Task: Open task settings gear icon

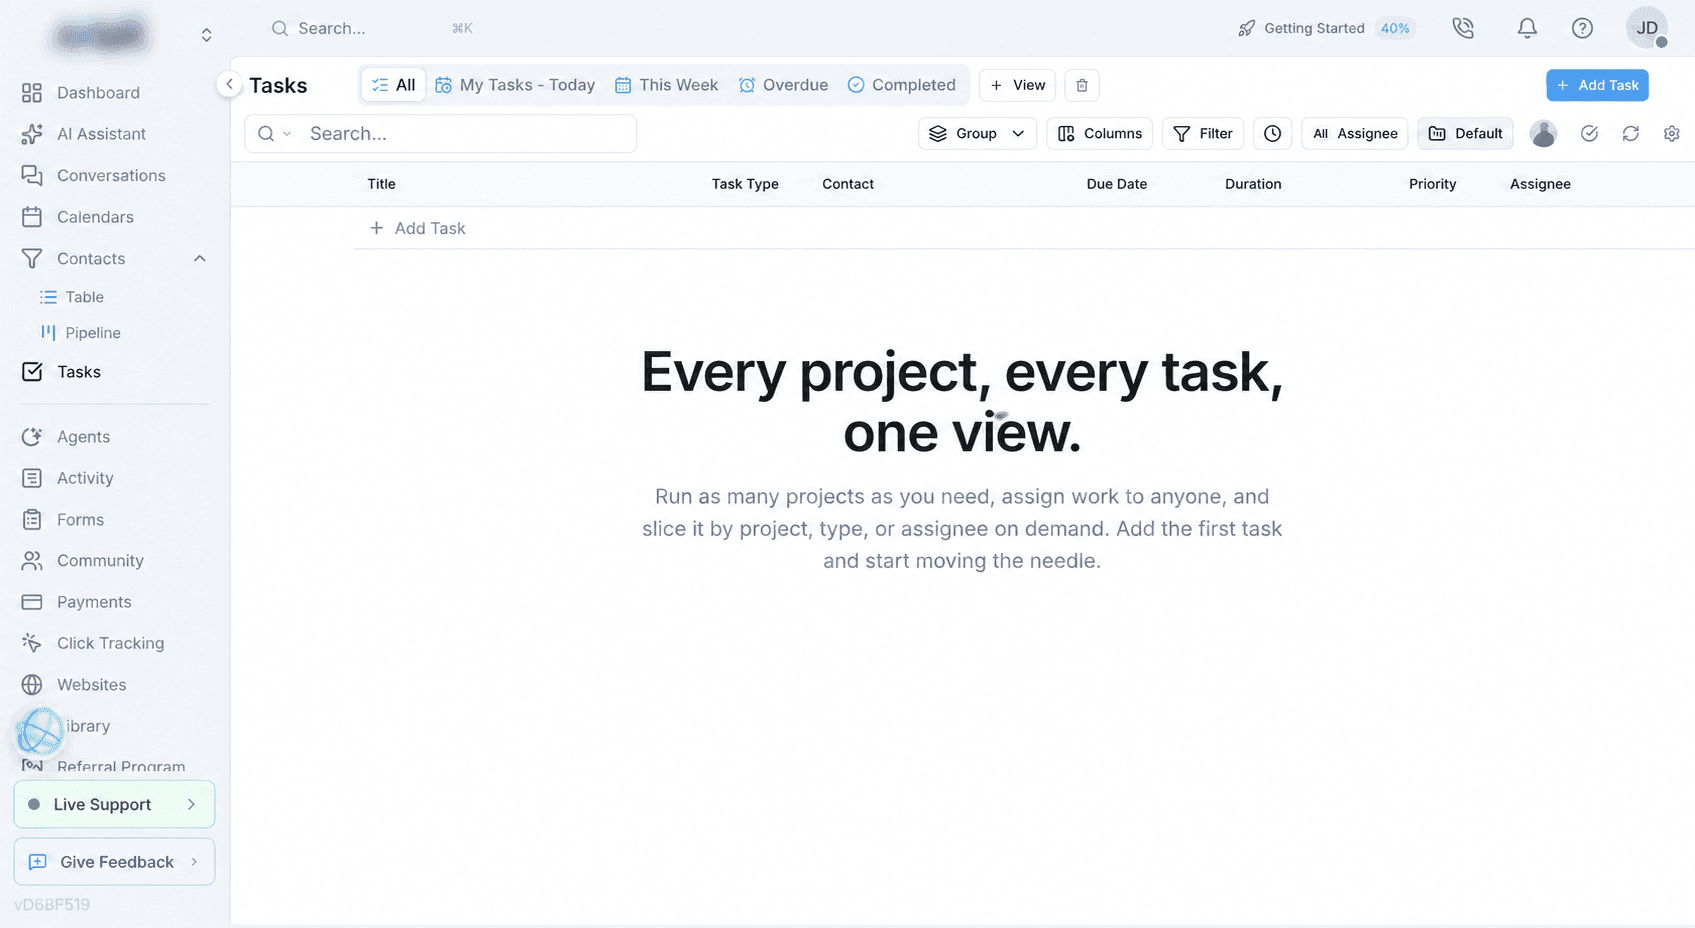Action: click(1671, 133)
